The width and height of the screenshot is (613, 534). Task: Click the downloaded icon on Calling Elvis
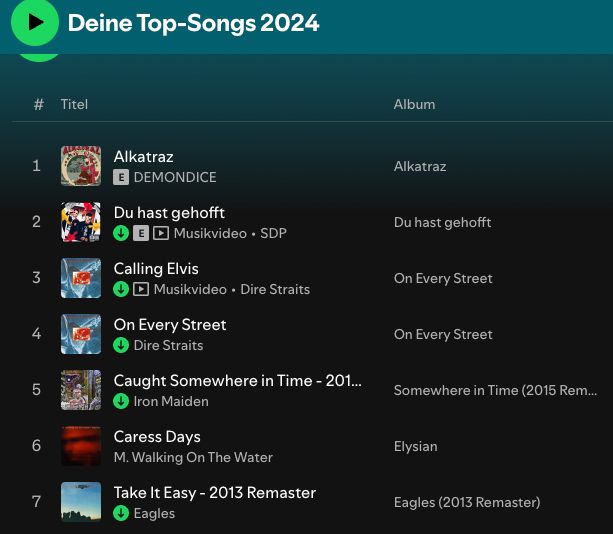pos(121,289)
